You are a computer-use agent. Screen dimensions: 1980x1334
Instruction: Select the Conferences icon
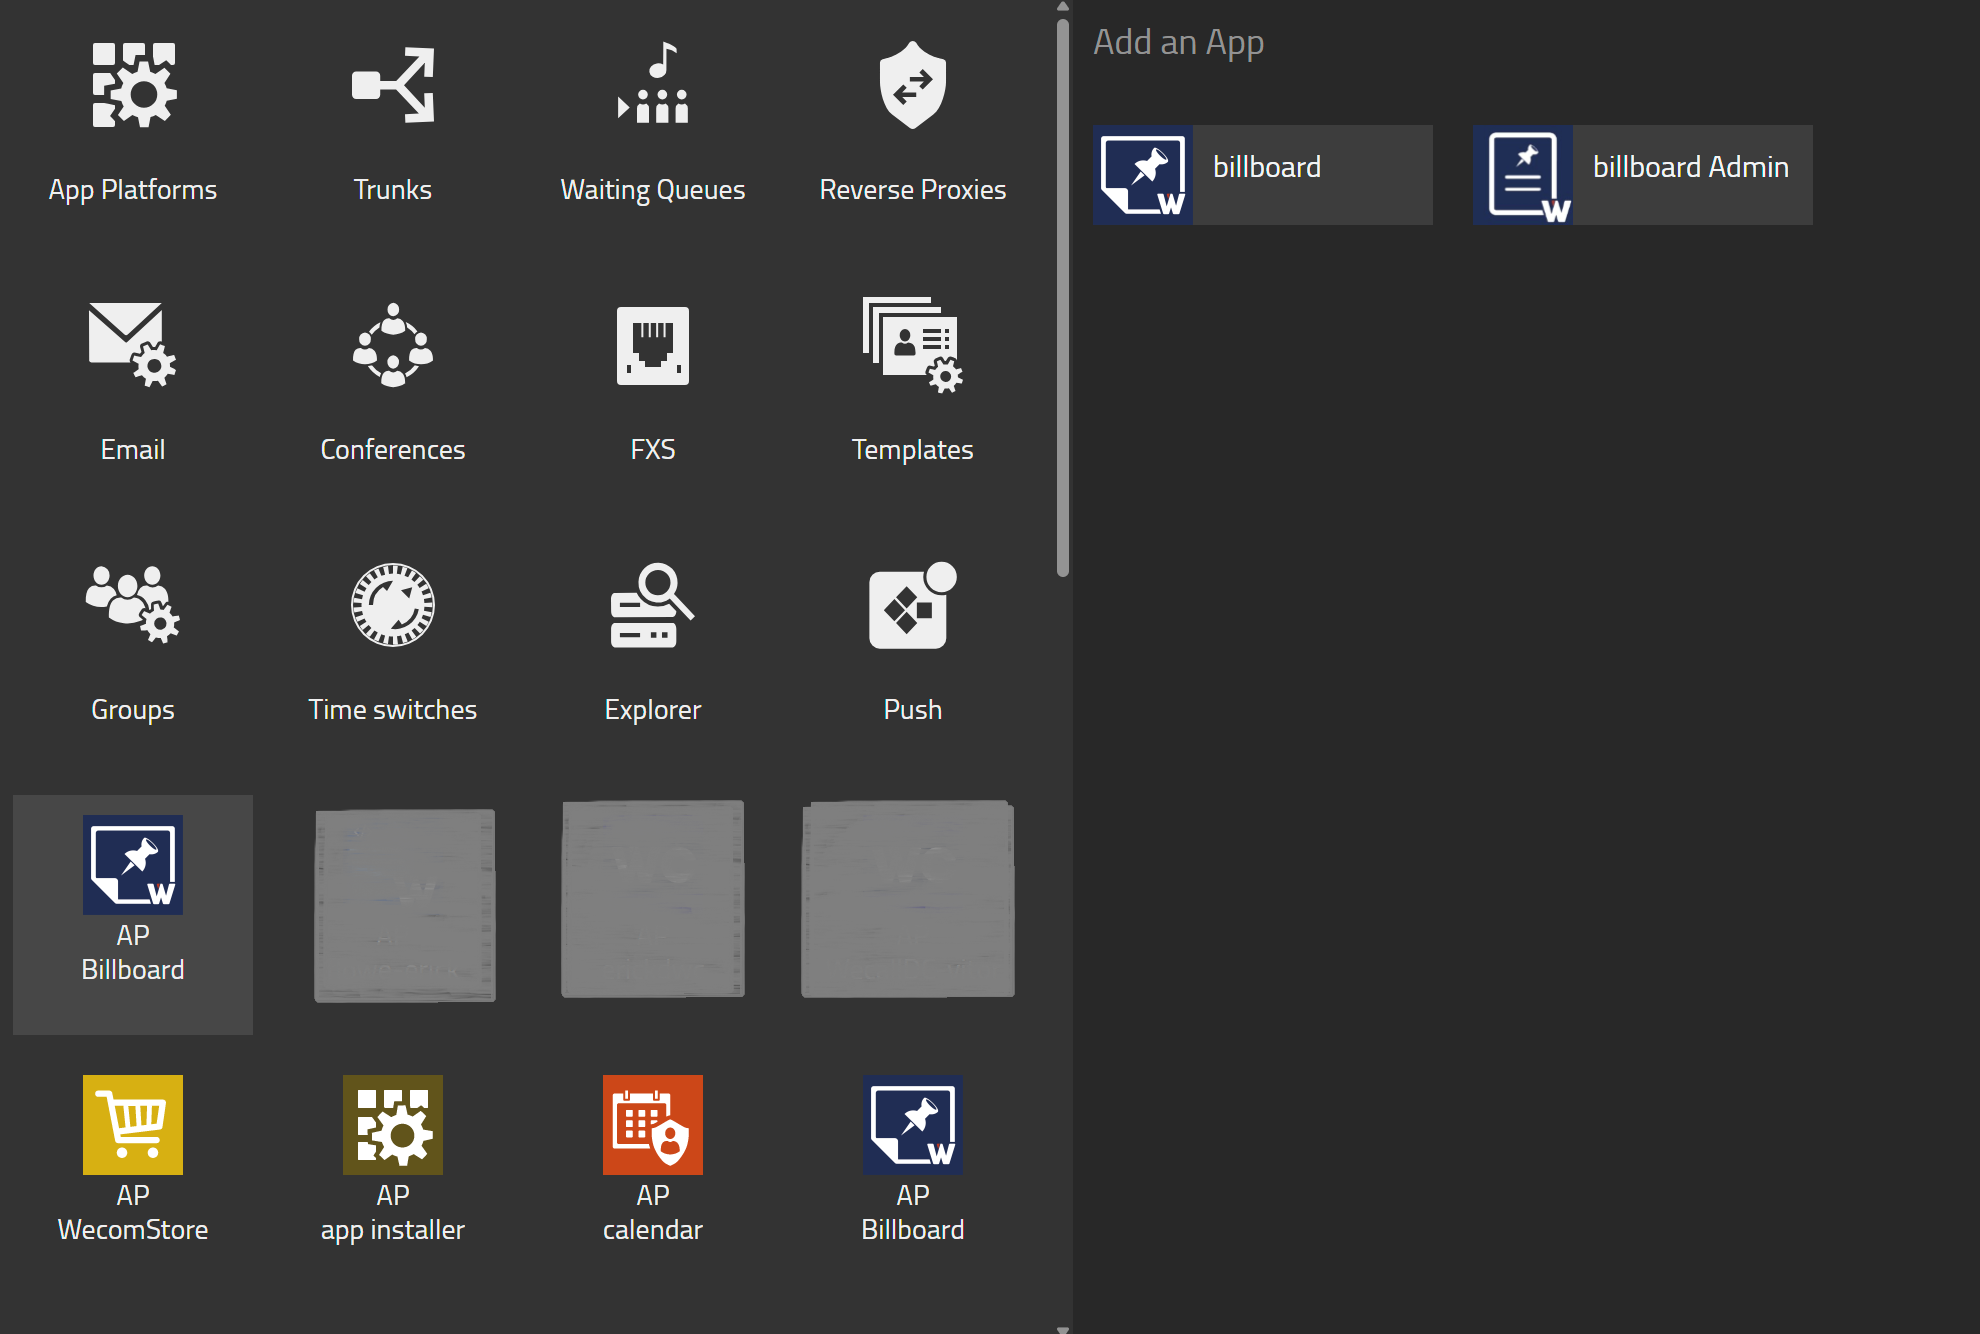pos(392,346)
